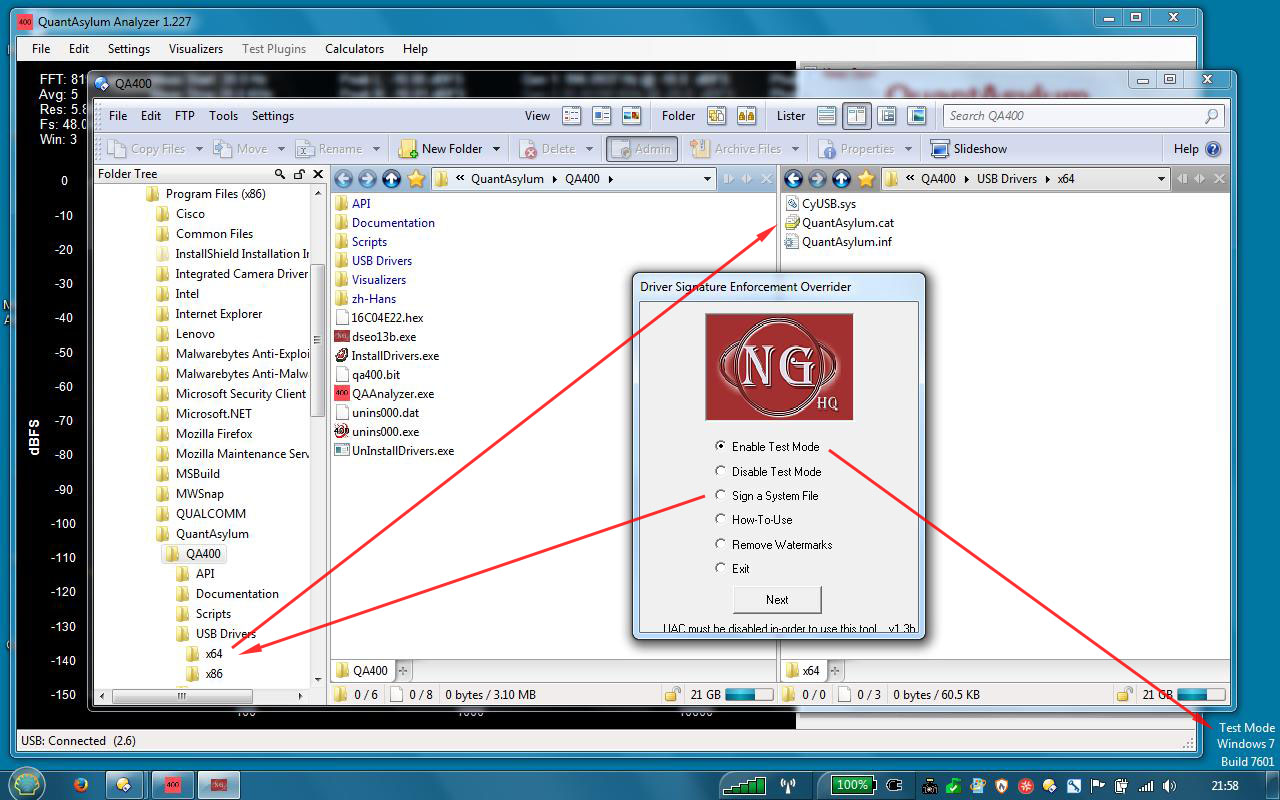Screen dimensions: 1280x800
Task: Select How-To-Use radio option
Action: (720, 519)
